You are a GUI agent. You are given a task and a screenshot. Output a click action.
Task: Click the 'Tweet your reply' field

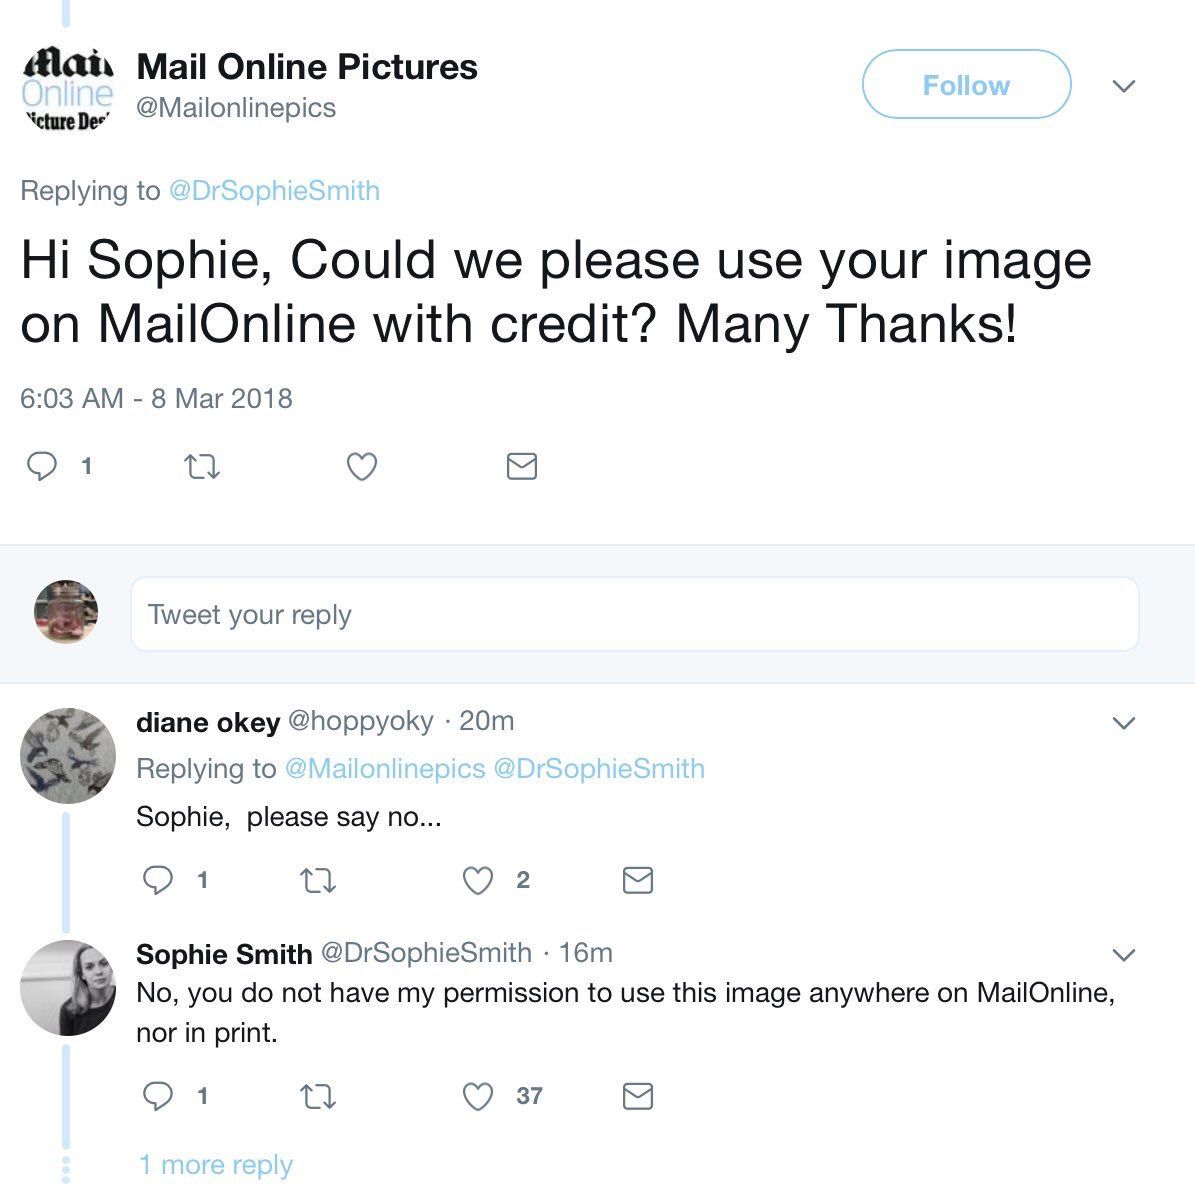[635, 614]
